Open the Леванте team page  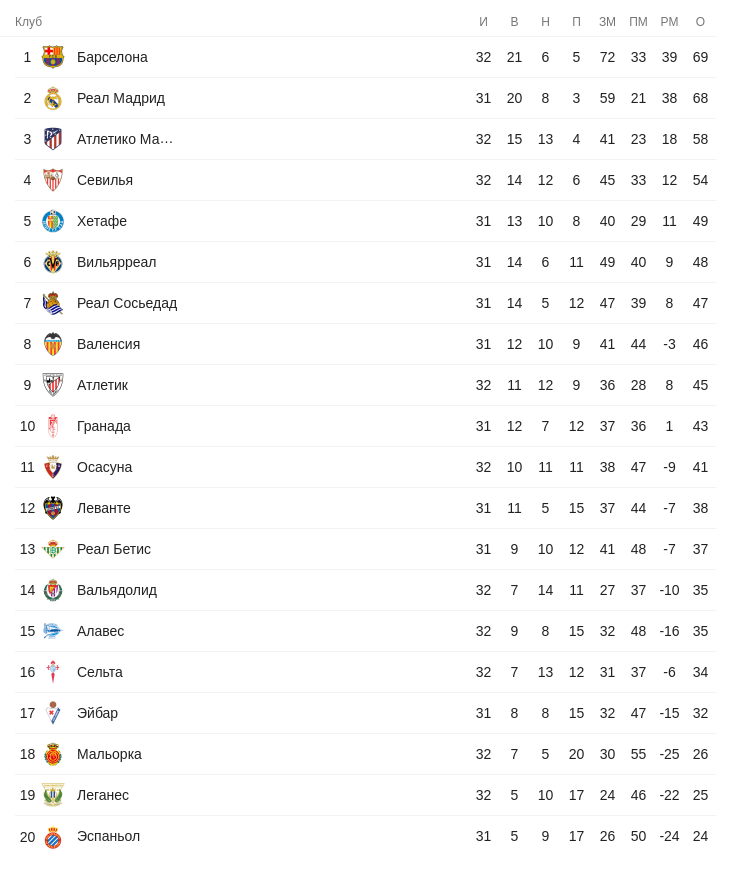(104, 508)
